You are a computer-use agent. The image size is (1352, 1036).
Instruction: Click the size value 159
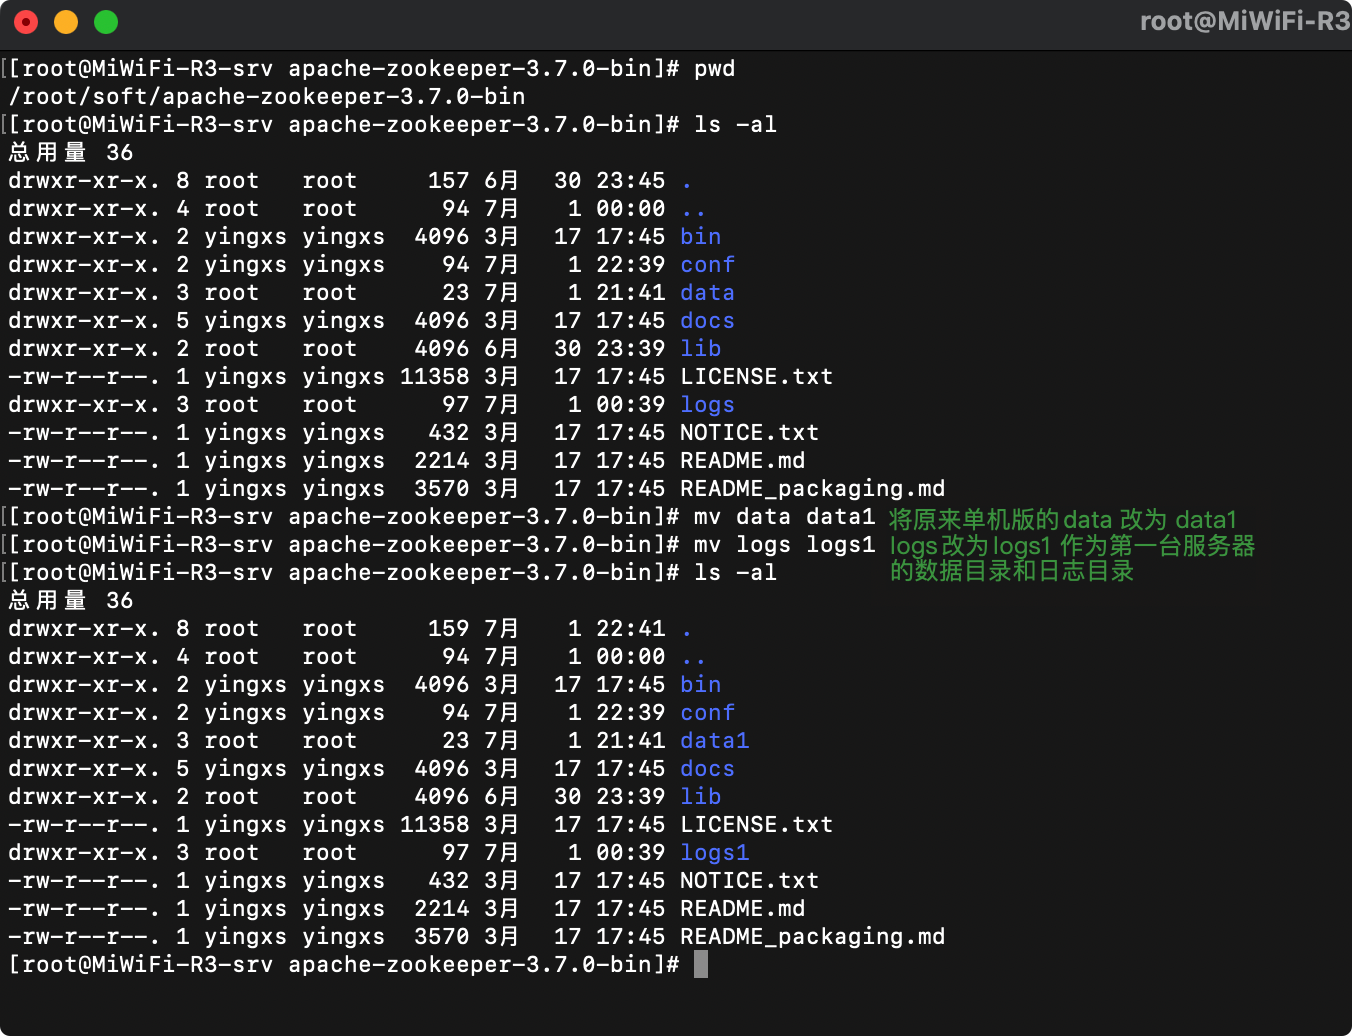(x=449, y=629)
